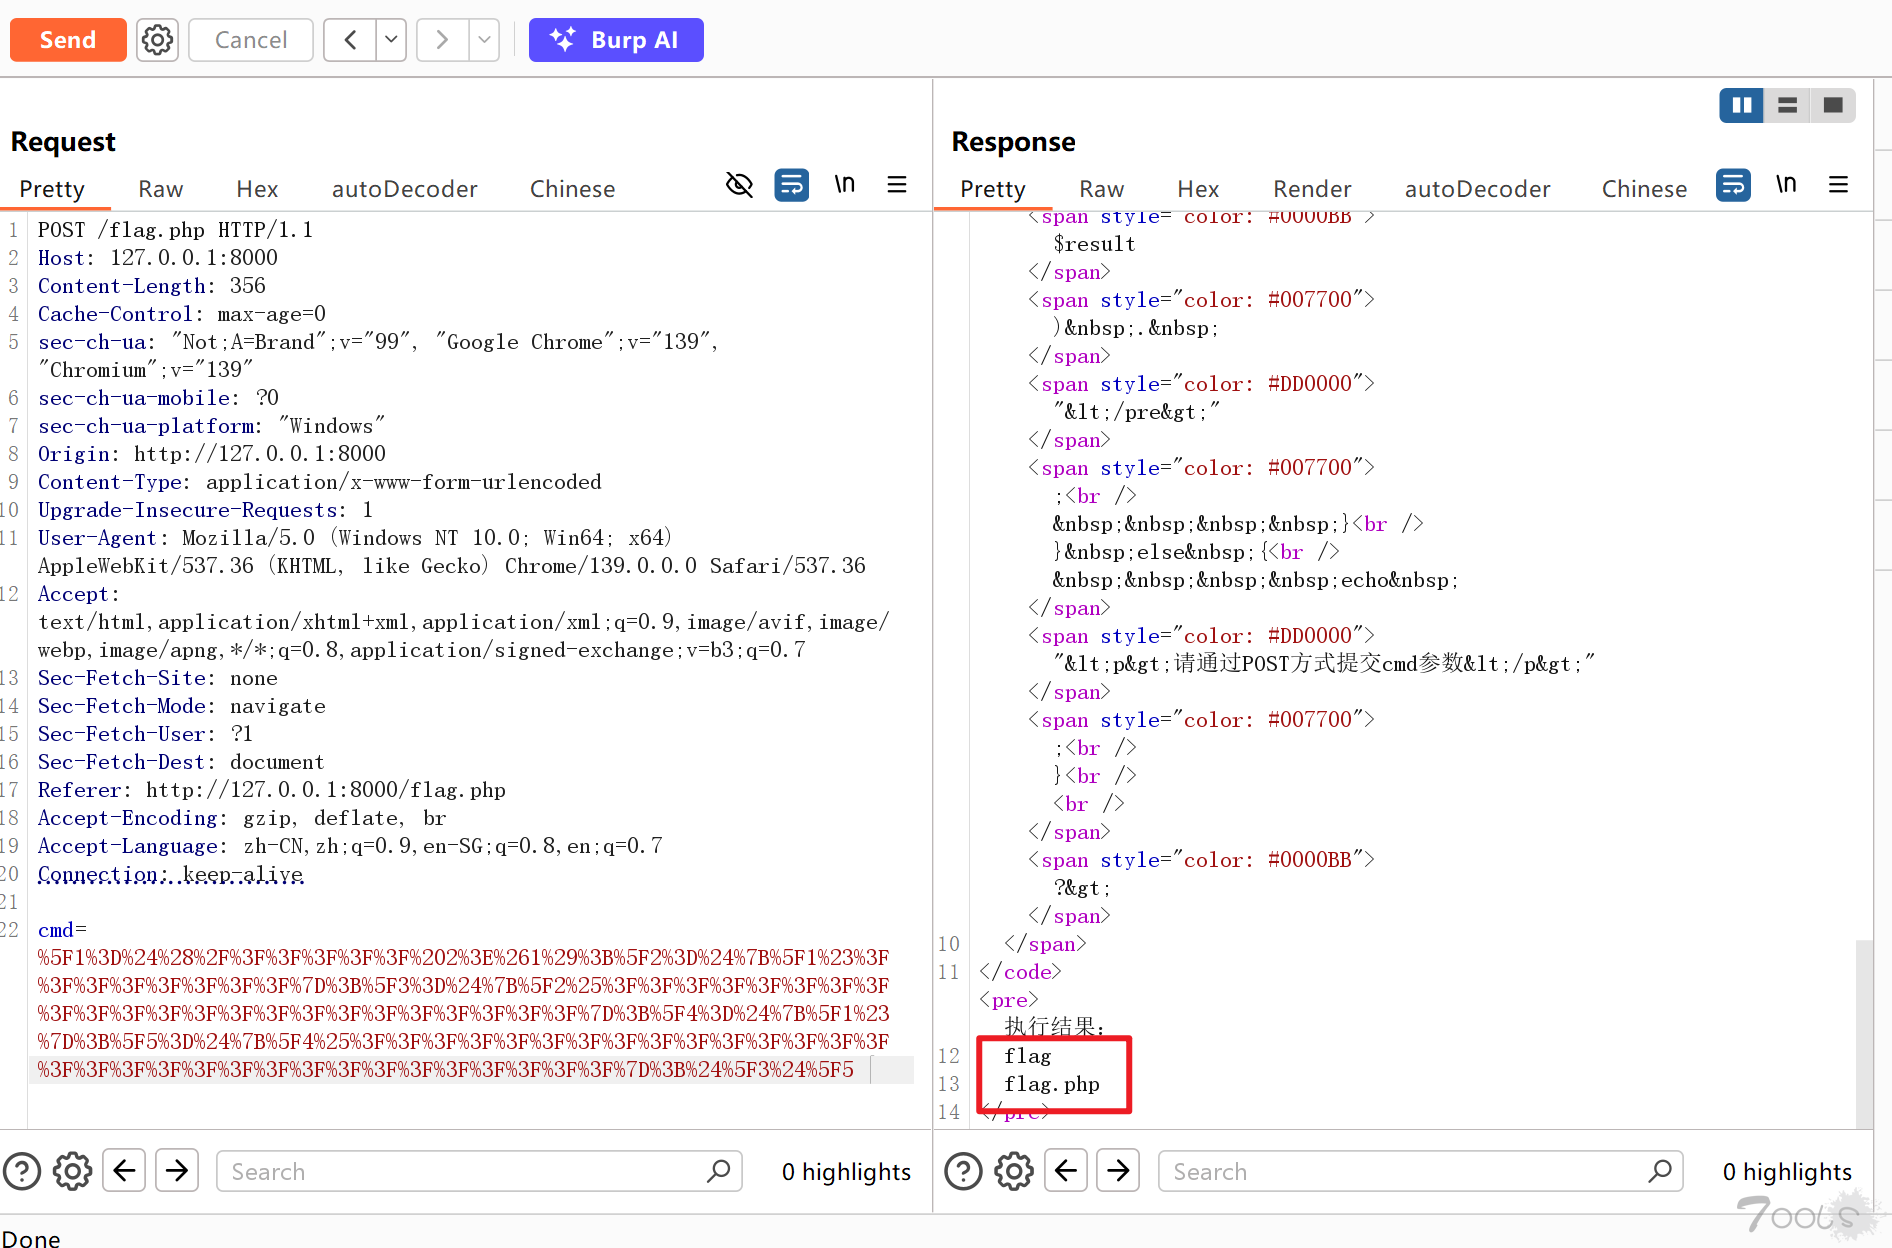The height and width of the screenshot is (1248, 1892).
Task: Click Response pane 0 highlights label
Action: point(1787,1171)
